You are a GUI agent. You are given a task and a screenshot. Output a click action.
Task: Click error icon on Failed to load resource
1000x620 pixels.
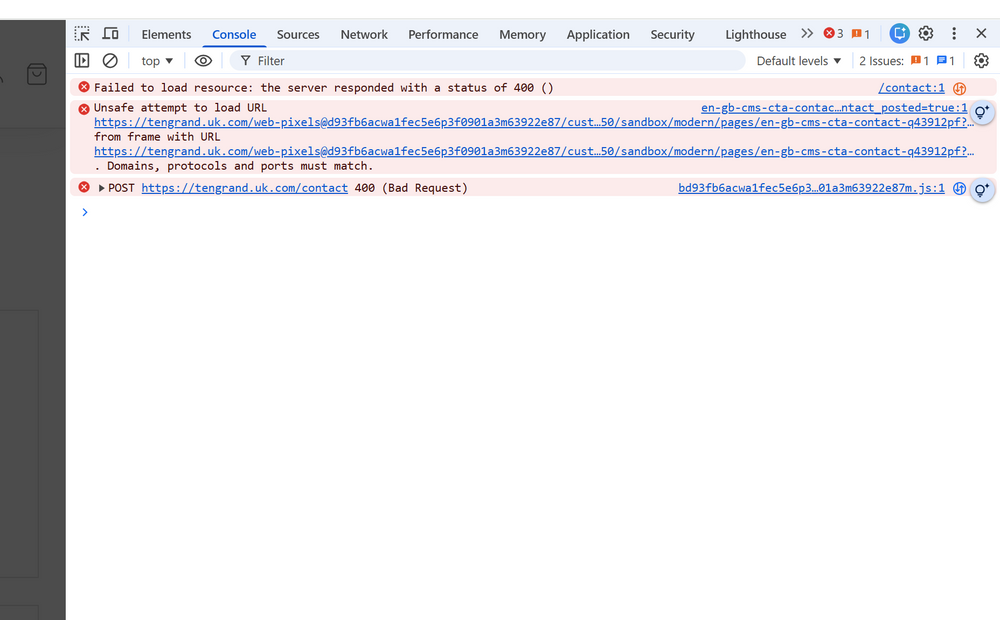[x=84, y=87]
